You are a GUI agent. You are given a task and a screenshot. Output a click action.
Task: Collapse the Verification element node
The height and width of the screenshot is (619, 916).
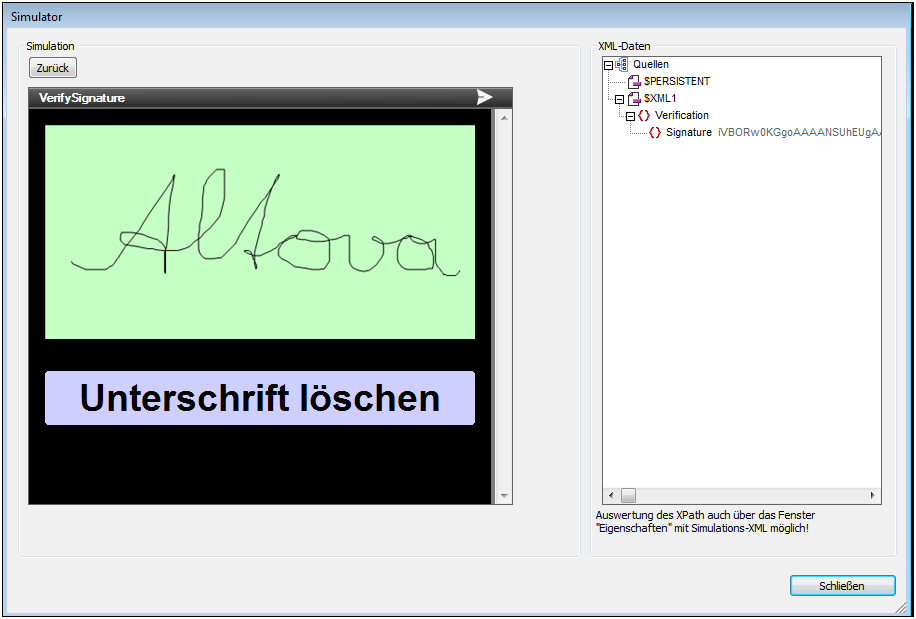coord(630,116)
